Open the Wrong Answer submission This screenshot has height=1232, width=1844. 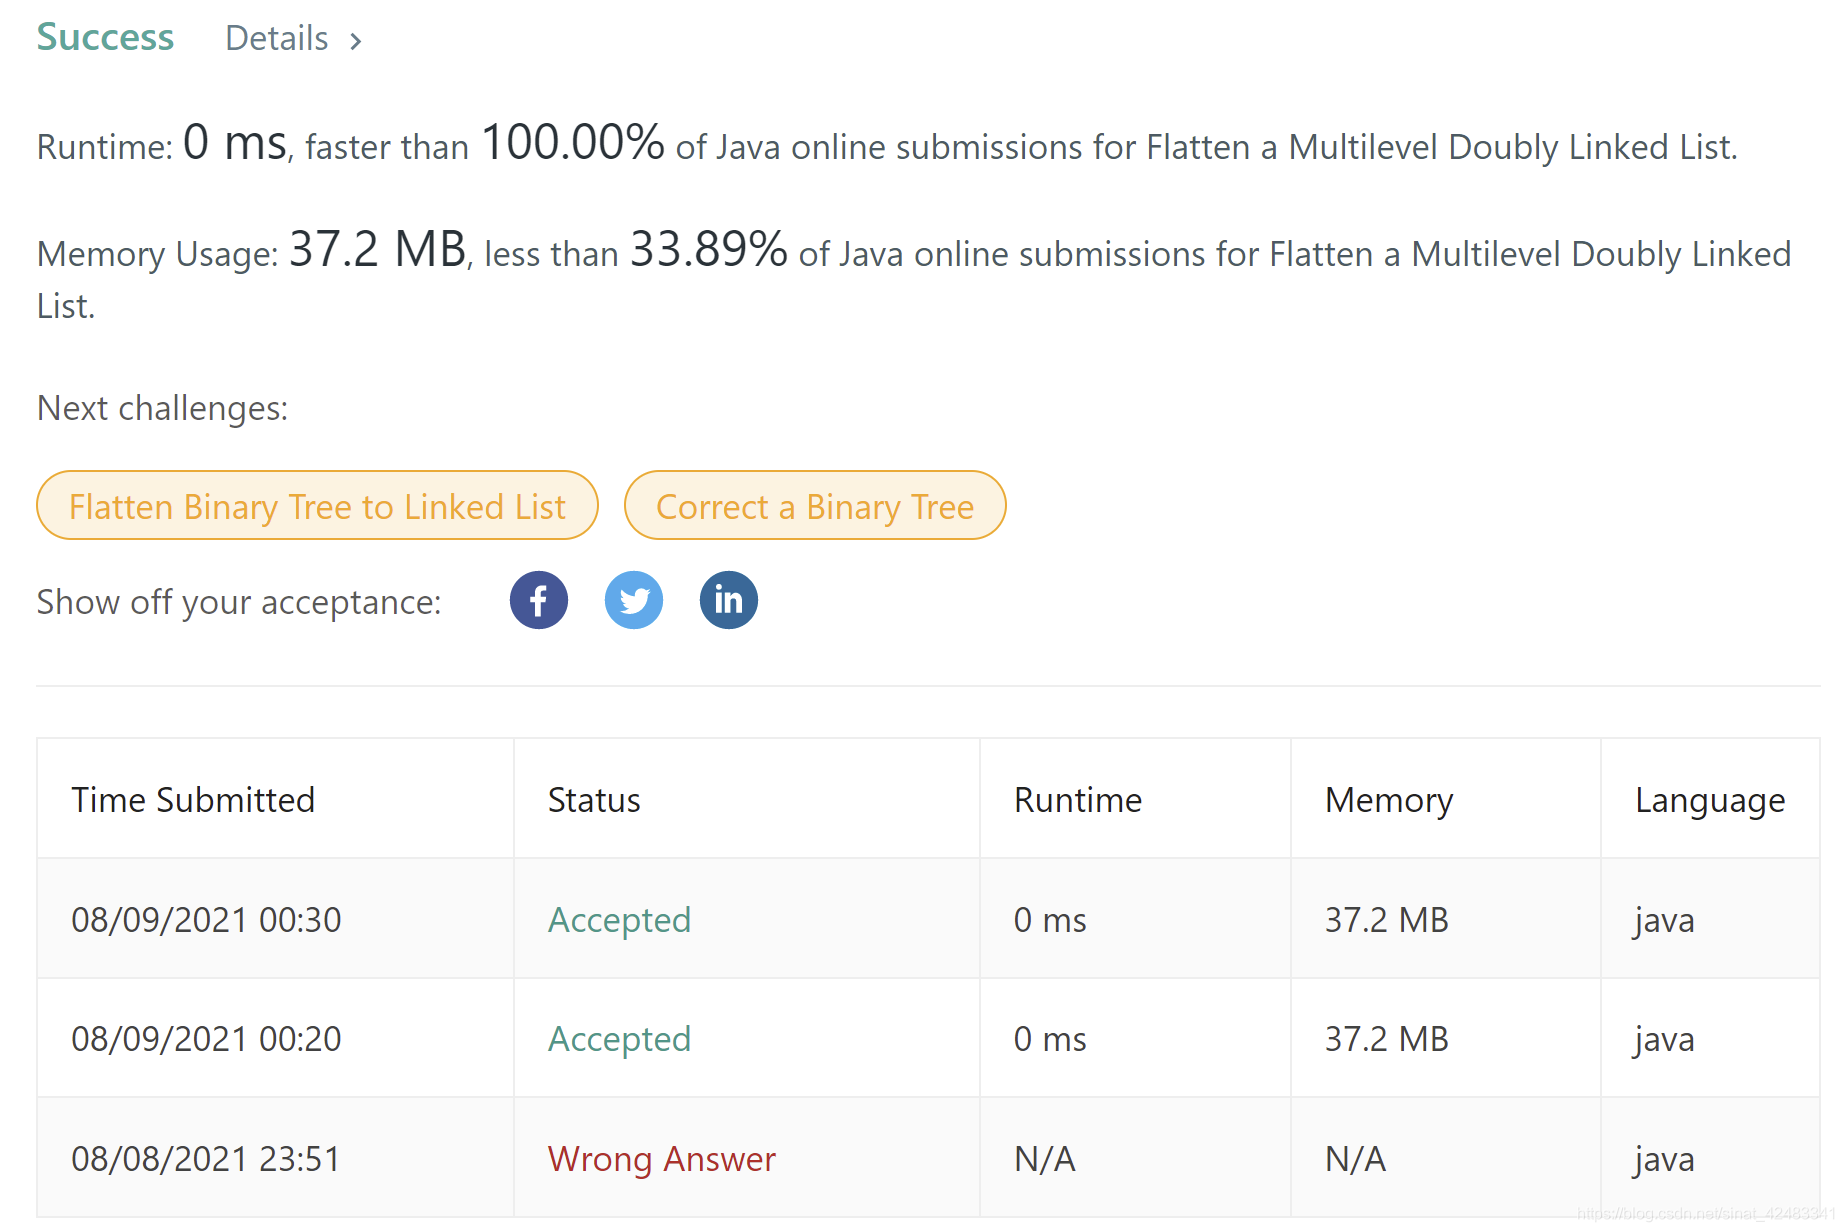[662, 1159]
